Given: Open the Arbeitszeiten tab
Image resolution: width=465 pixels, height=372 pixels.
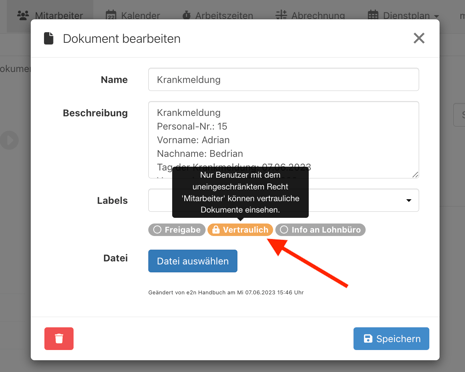Looking at the screenshot, I should tap(218, 15).
